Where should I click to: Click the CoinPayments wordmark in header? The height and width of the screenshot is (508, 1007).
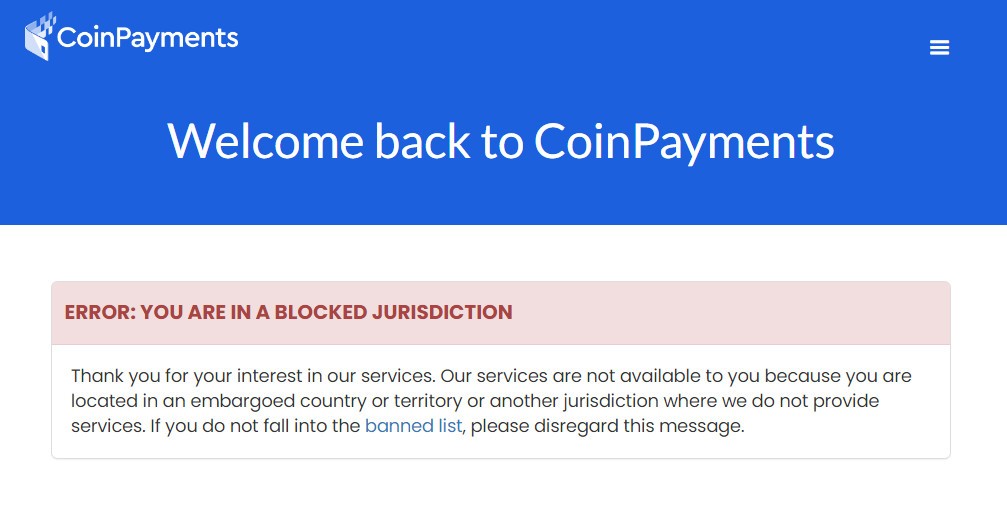(148, 38)
